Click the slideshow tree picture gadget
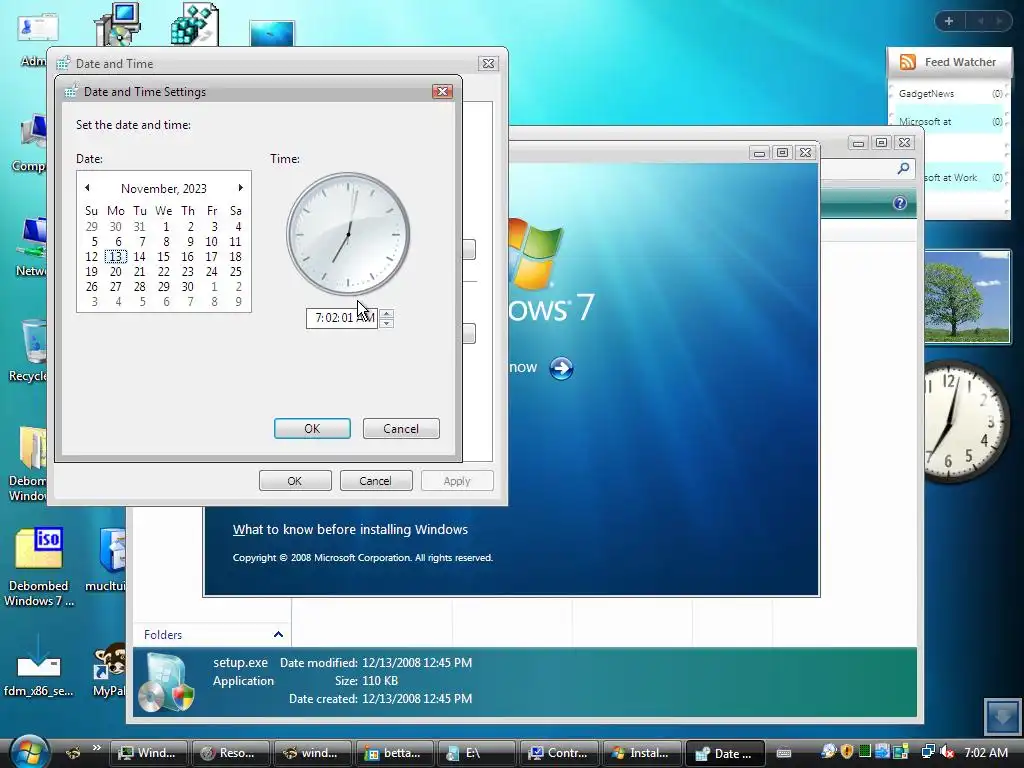Viewport: 1024px width, 768px height. click(x=967, y=296)
